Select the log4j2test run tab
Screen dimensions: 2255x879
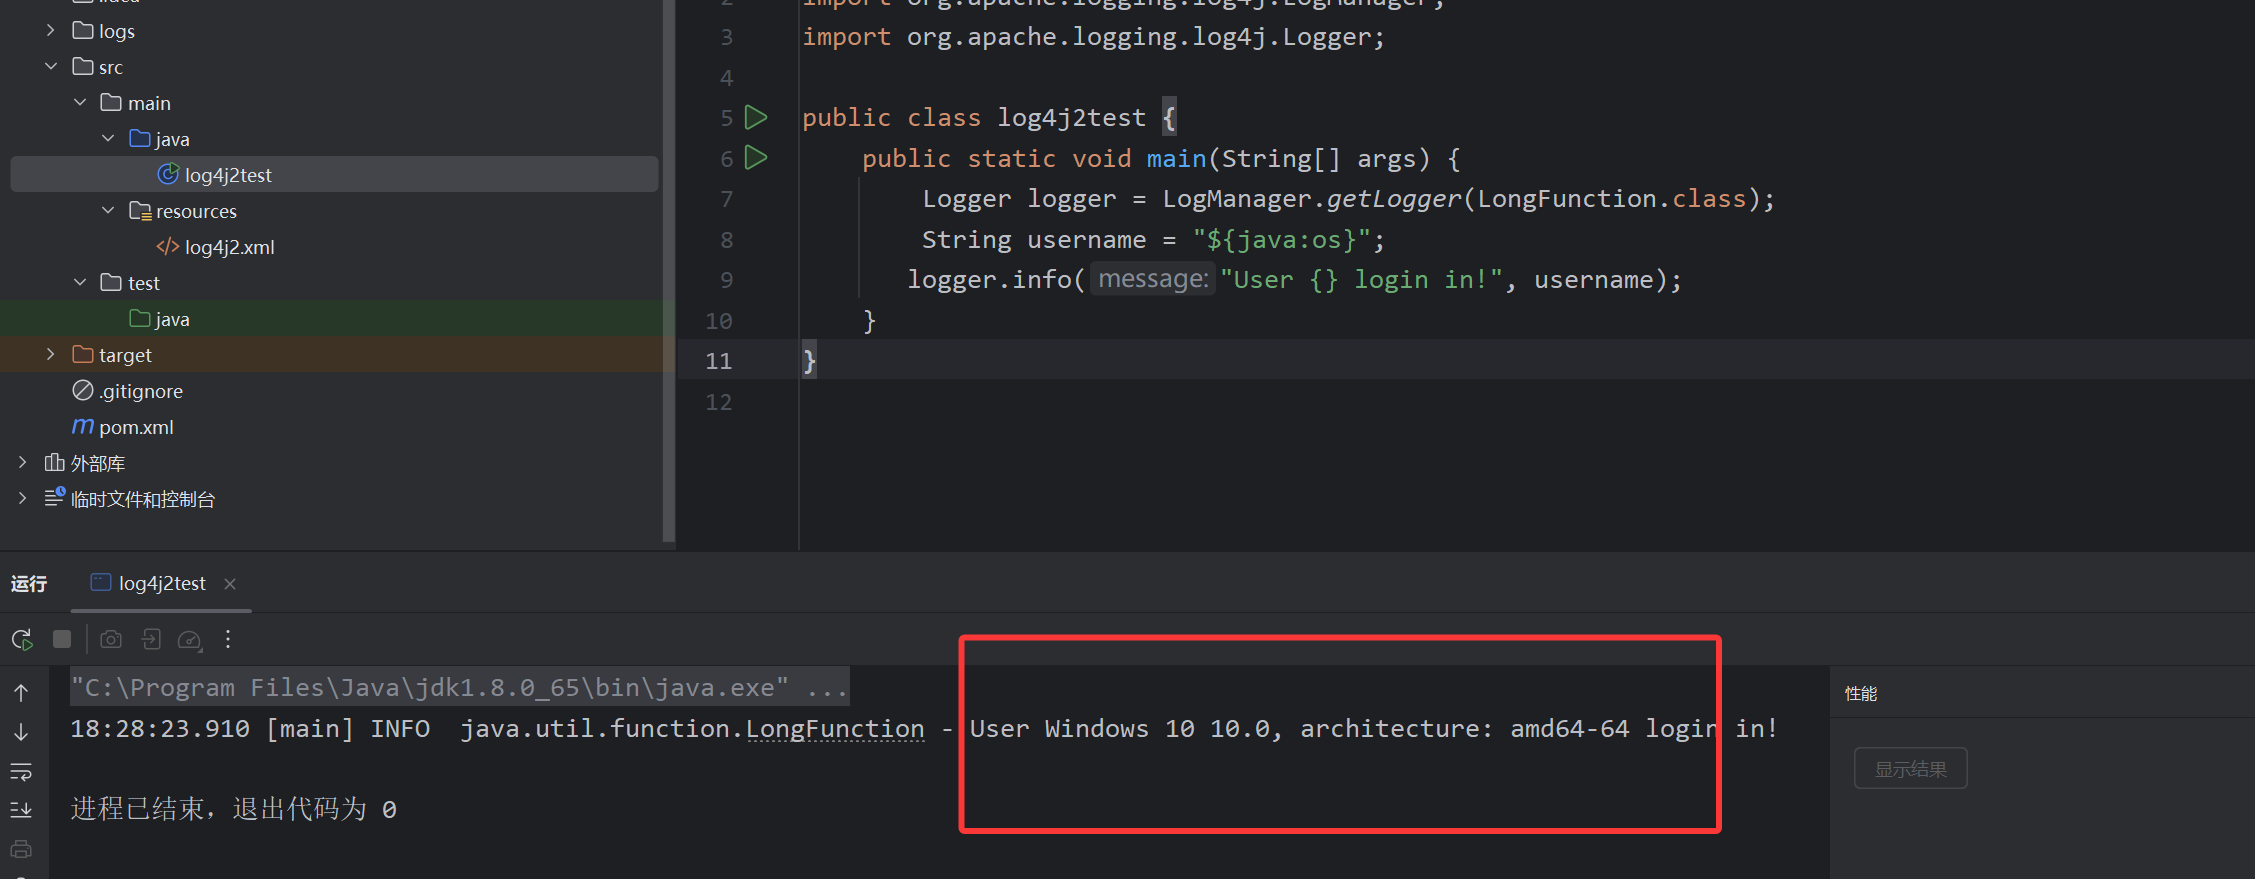tap(161, 584)
